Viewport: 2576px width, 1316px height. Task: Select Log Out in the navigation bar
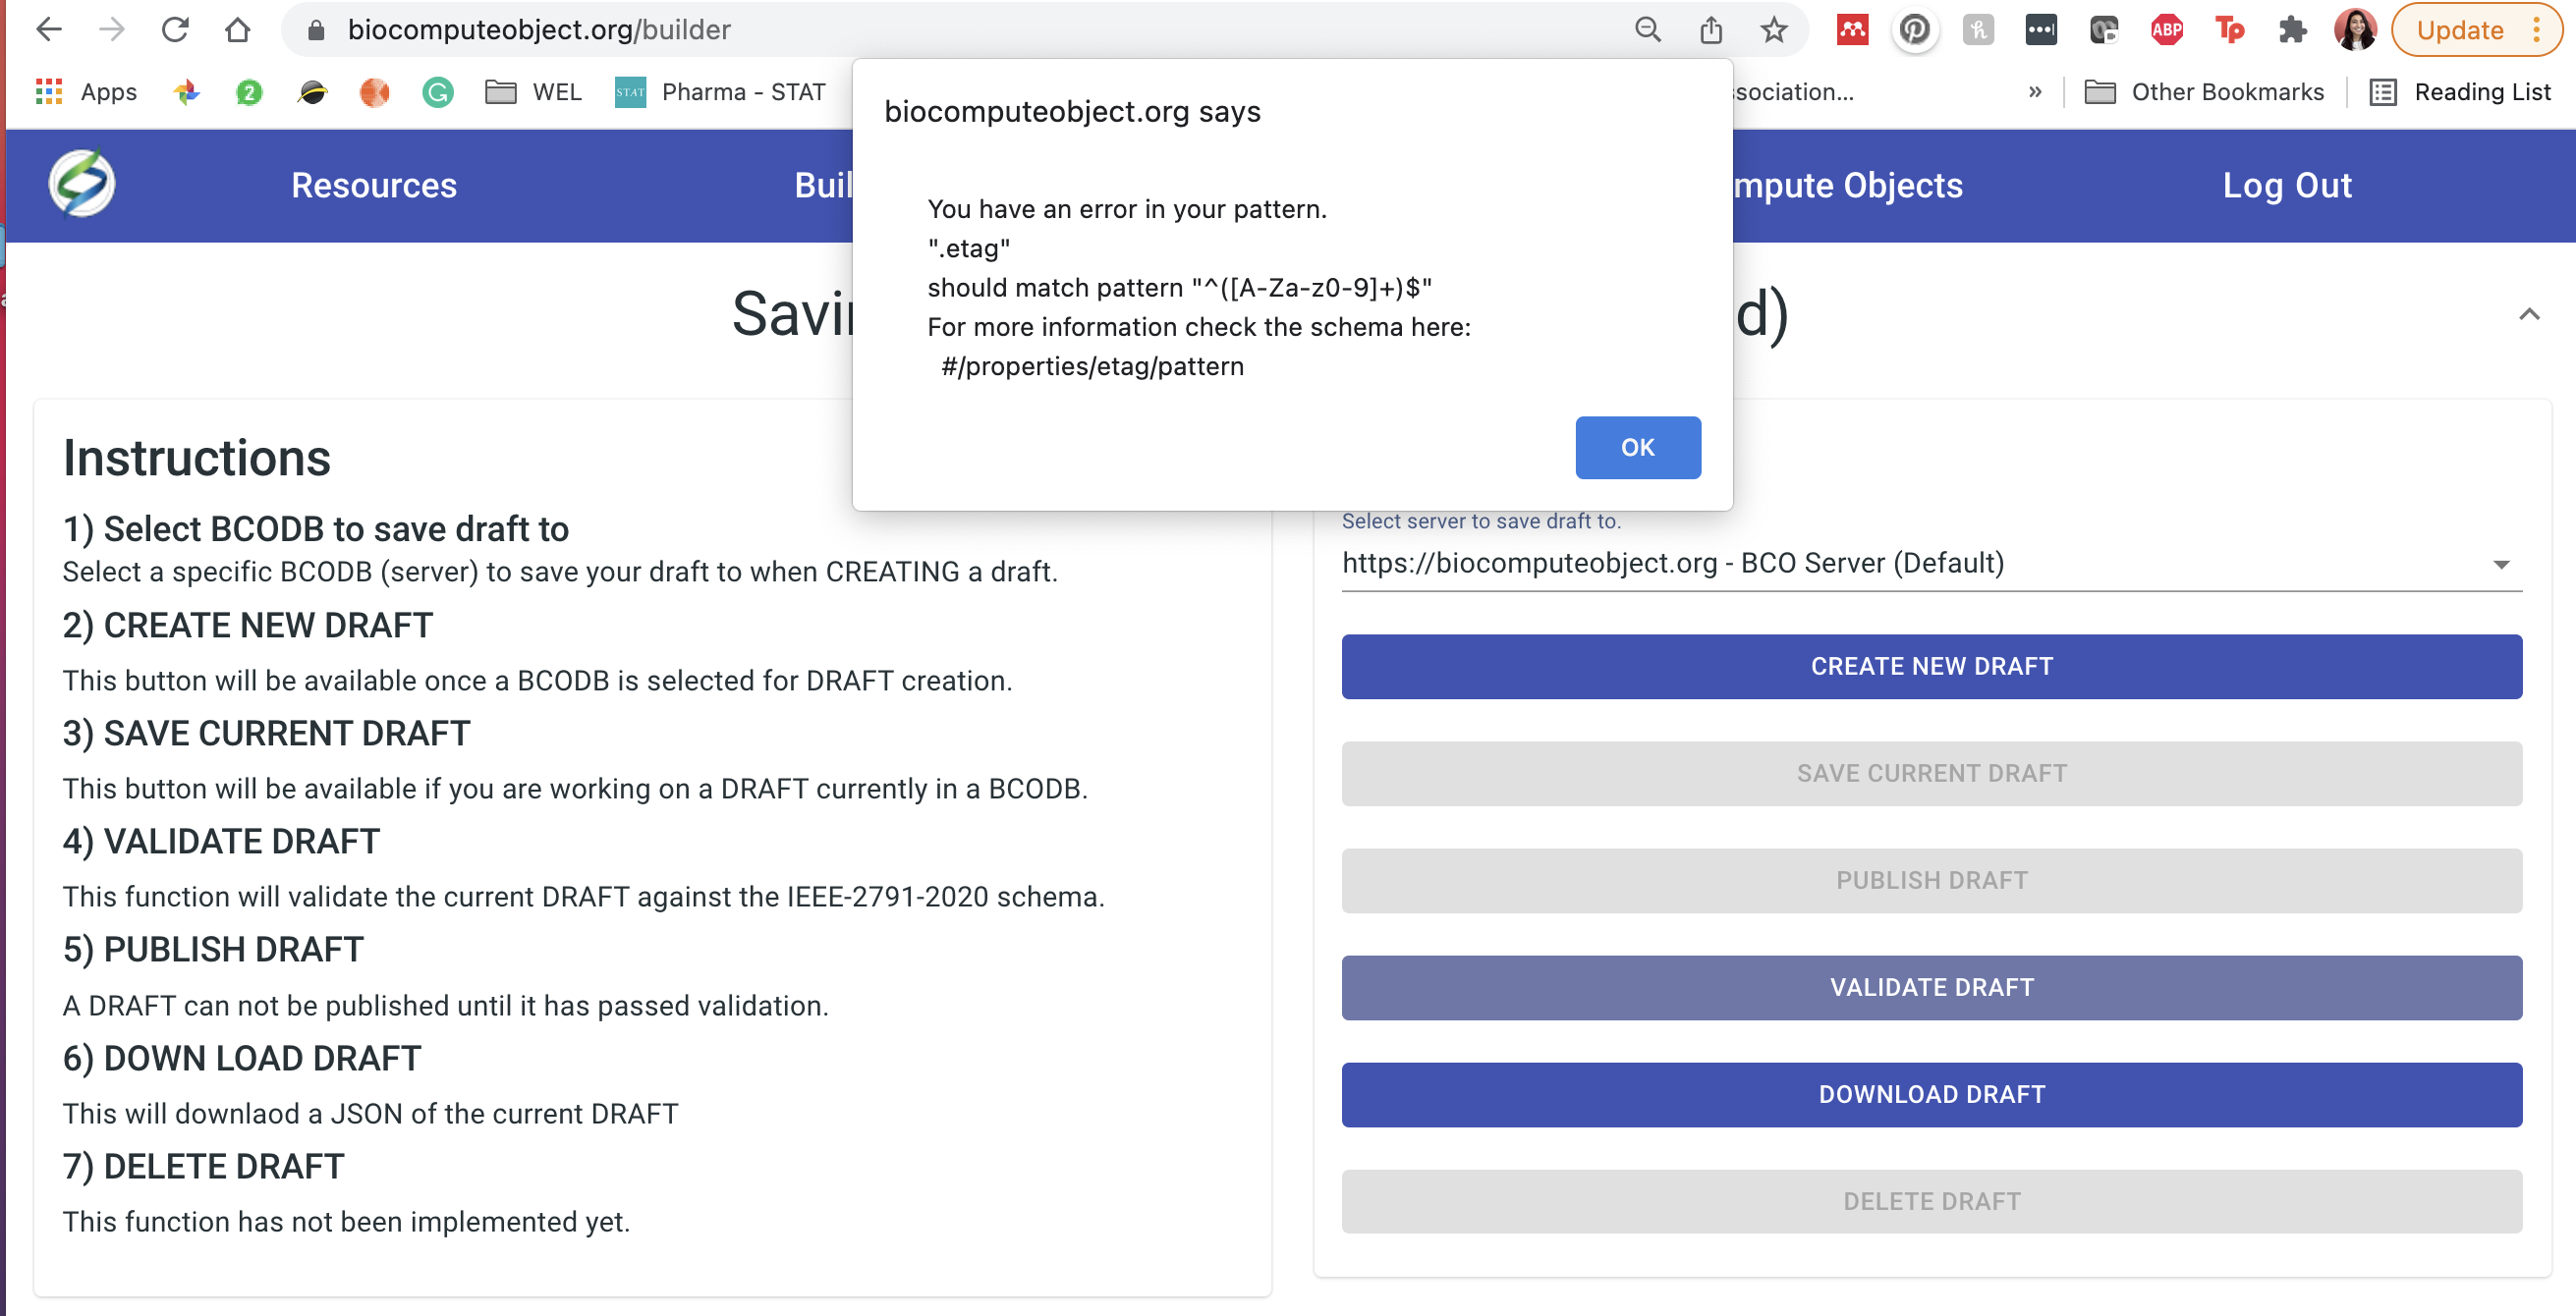click(x=2287, y=185)
